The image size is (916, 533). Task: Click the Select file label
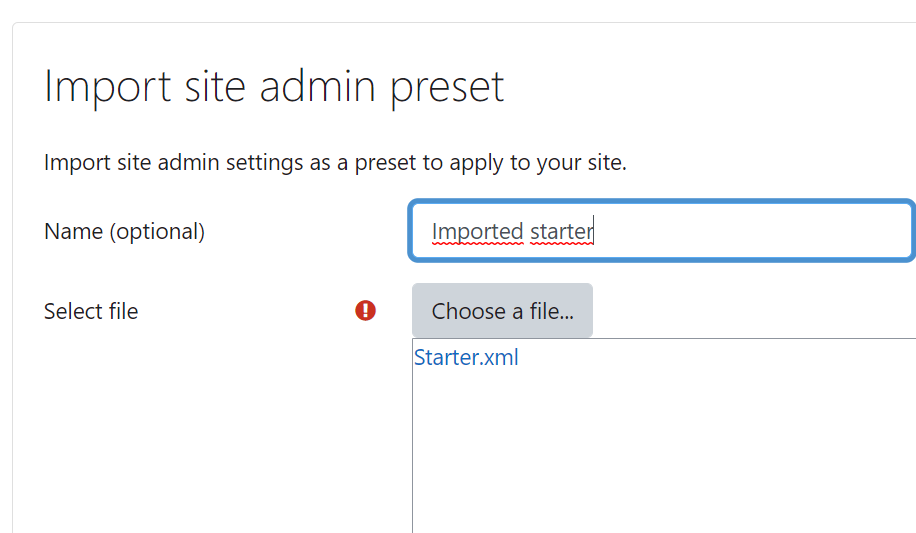91,311
